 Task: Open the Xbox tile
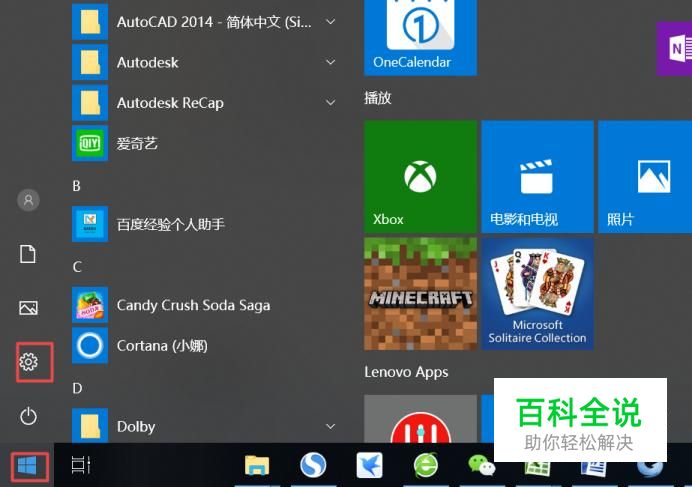click(x=420, y=177)
